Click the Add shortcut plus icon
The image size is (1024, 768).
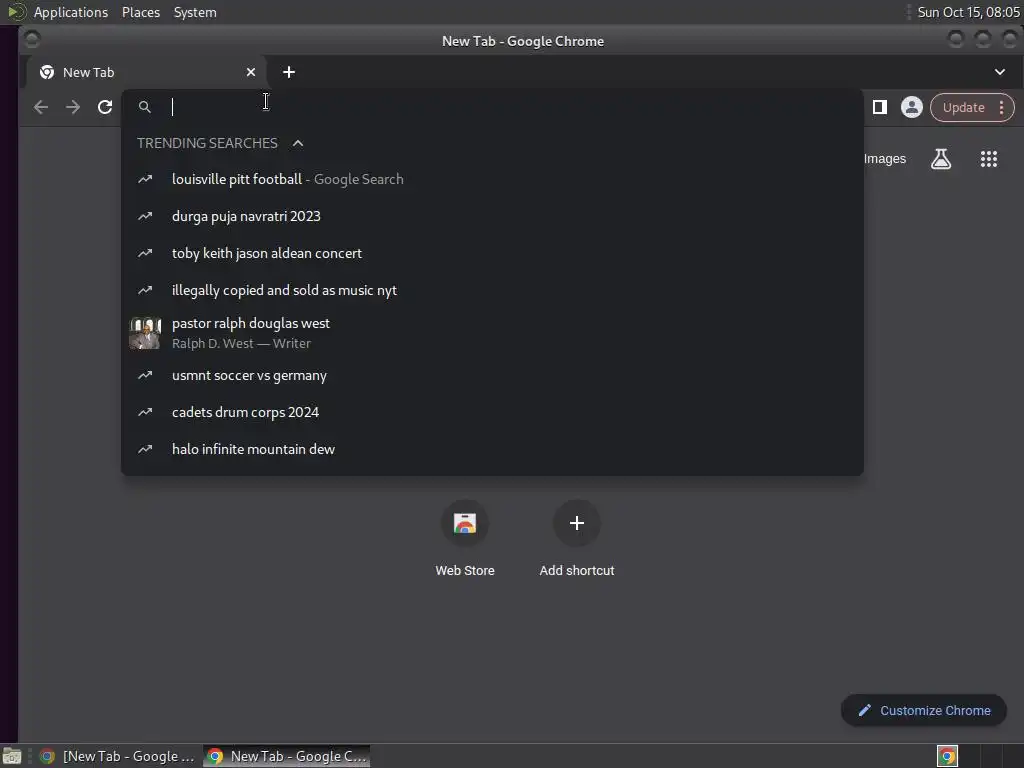pos(576,523)
